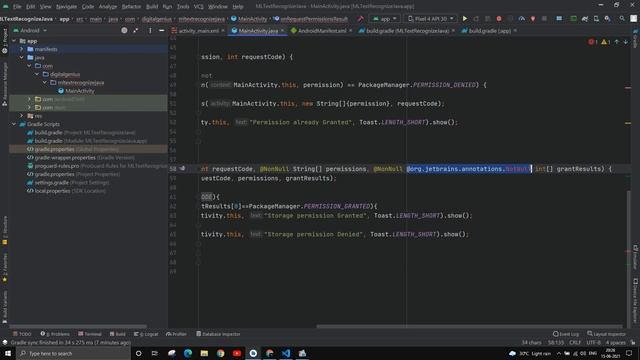Click the build hammer icon
The image size is (640, 360).
point(360,19)
